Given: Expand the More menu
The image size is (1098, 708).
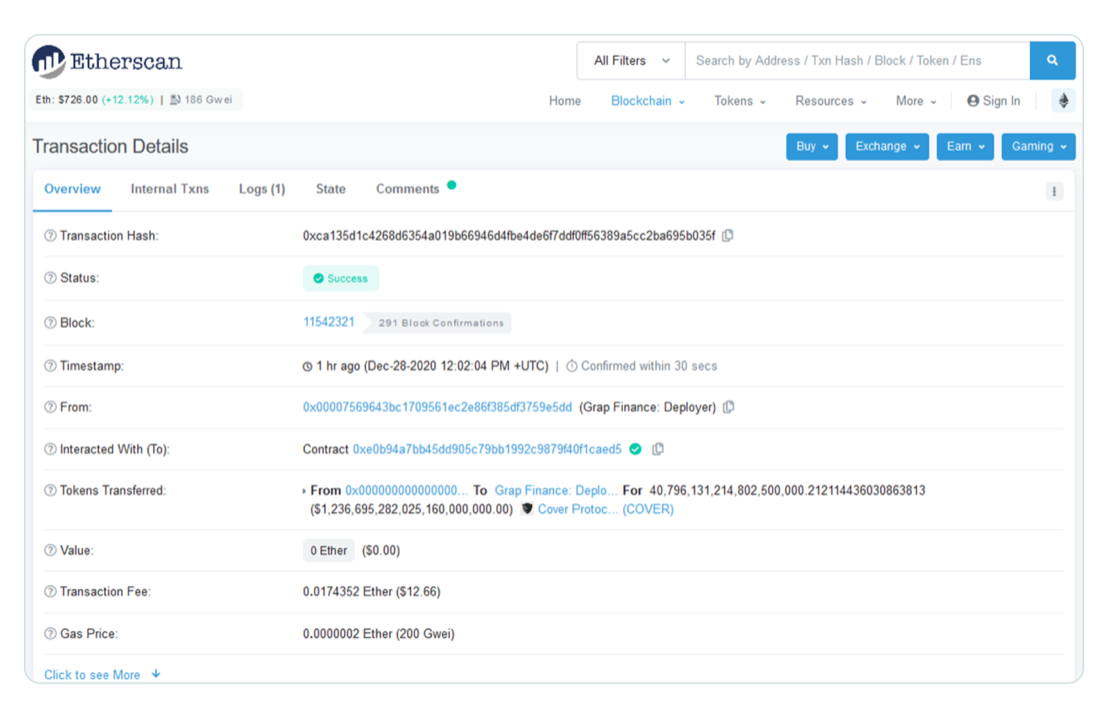Looking at the screenshot, I should click(x=916, y=101).
